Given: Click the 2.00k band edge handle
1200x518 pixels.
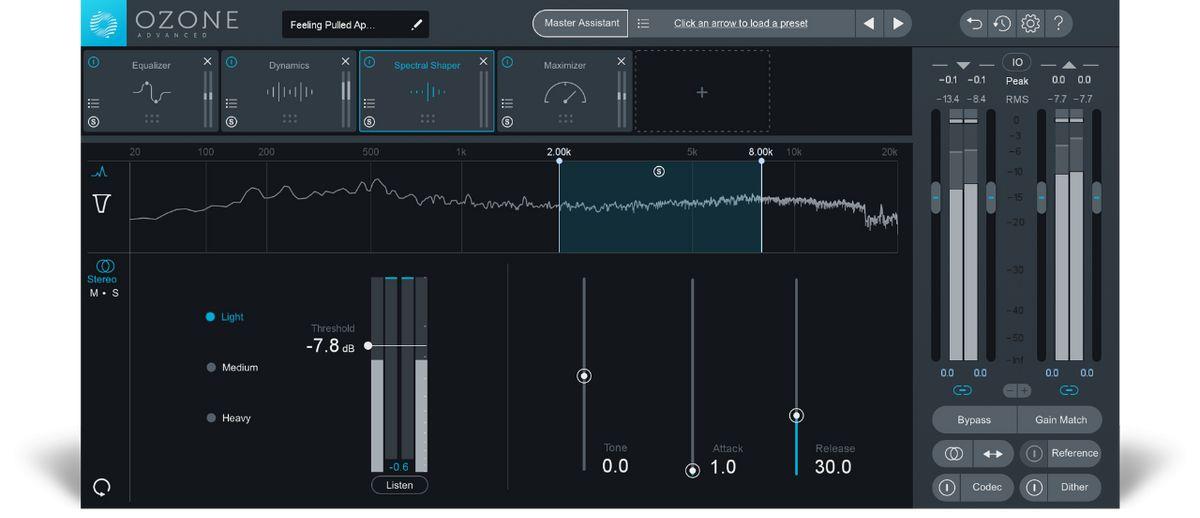Looking at the screenshot, I should pyautogui.click(x=559, y=160).
